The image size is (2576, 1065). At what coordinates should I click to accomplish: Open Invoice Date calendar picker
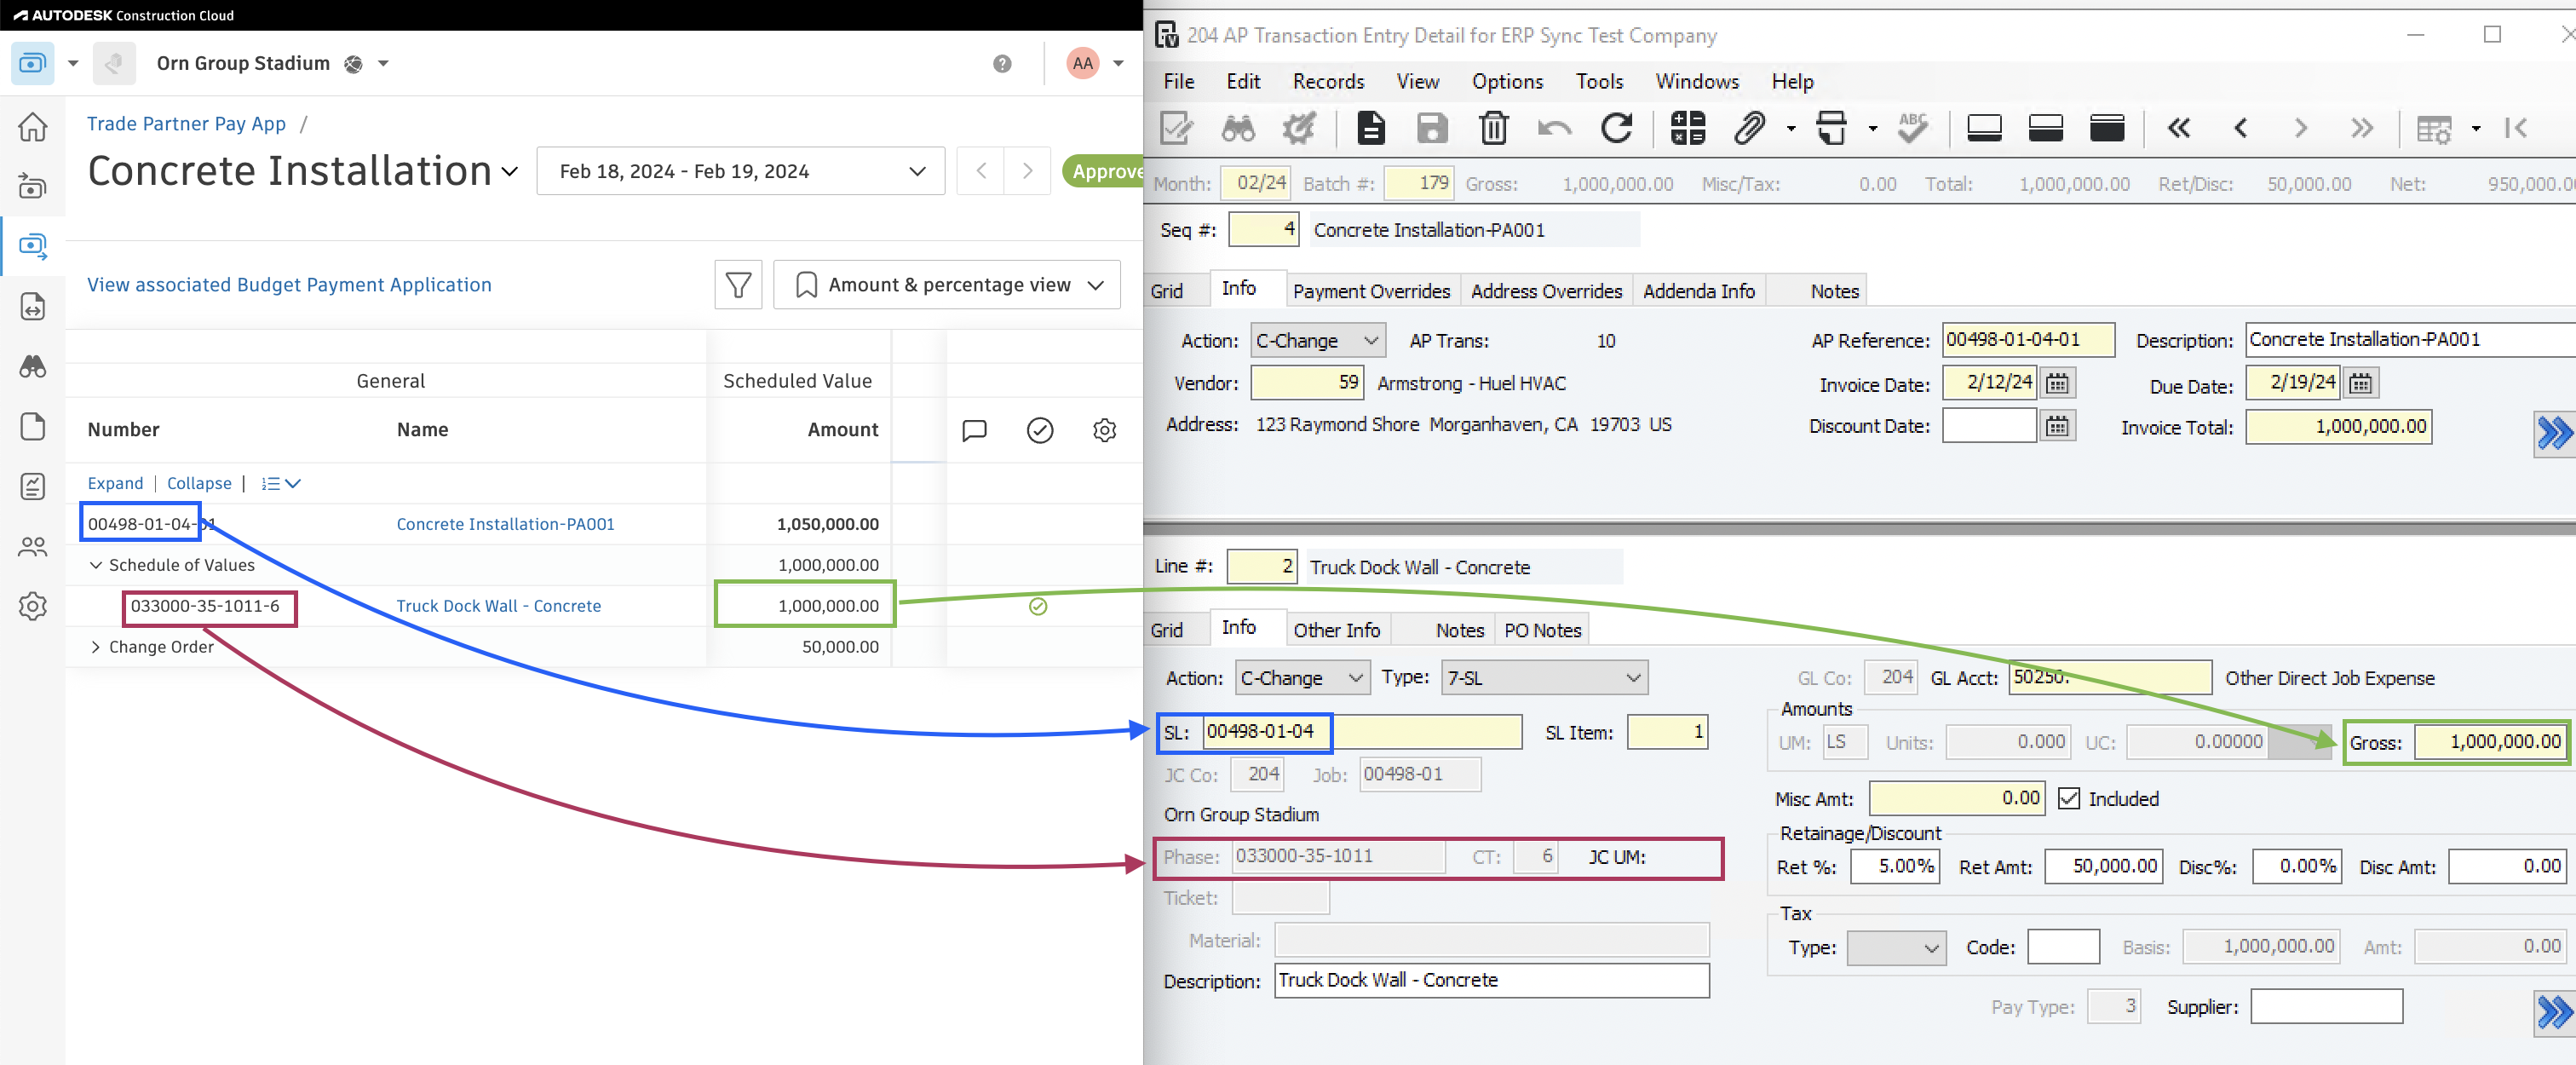click(x=2057, y=384)
